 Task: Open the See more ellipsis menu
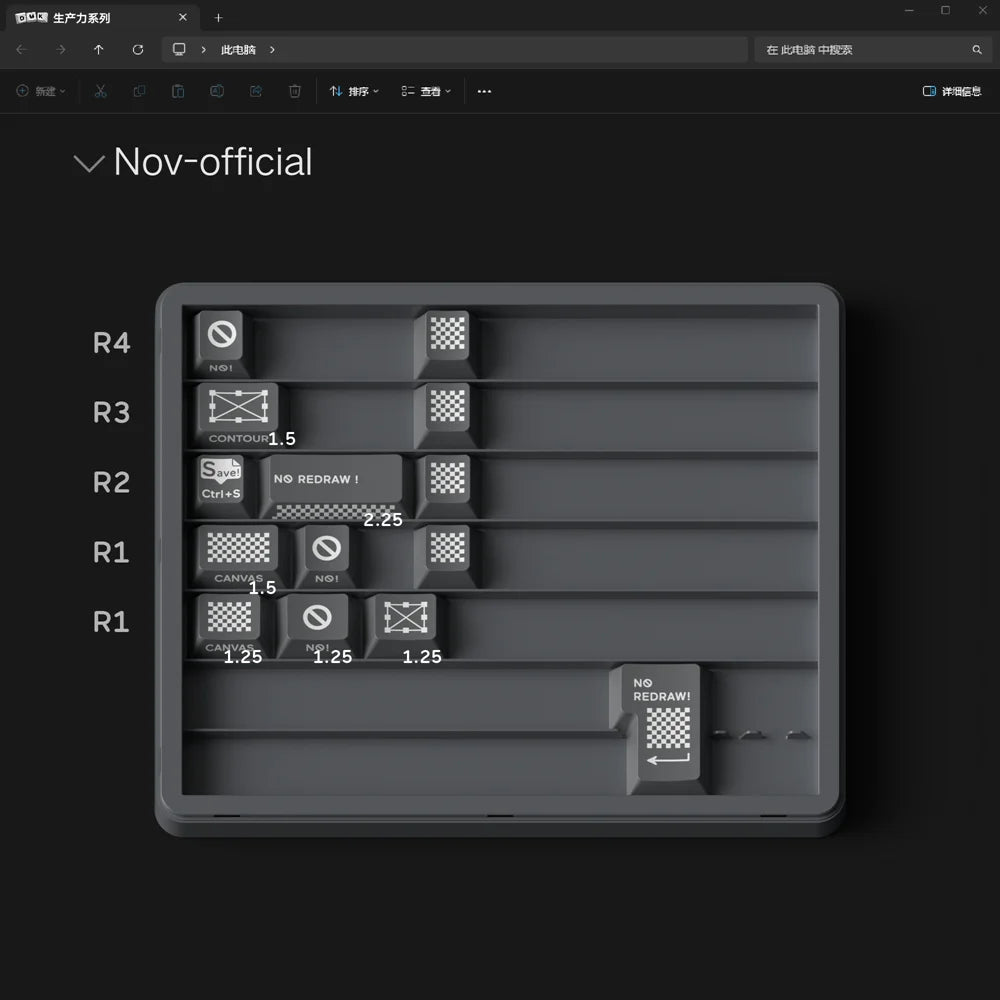coord(484,91)
